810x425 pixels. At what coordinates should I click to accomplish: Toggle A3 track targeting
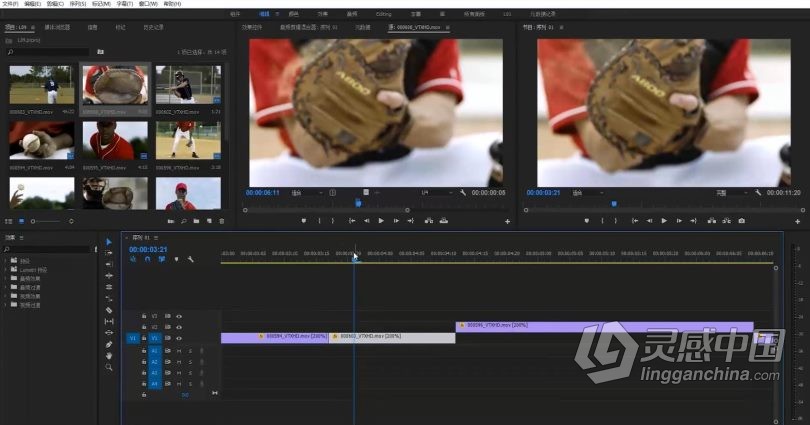[154, 373]
